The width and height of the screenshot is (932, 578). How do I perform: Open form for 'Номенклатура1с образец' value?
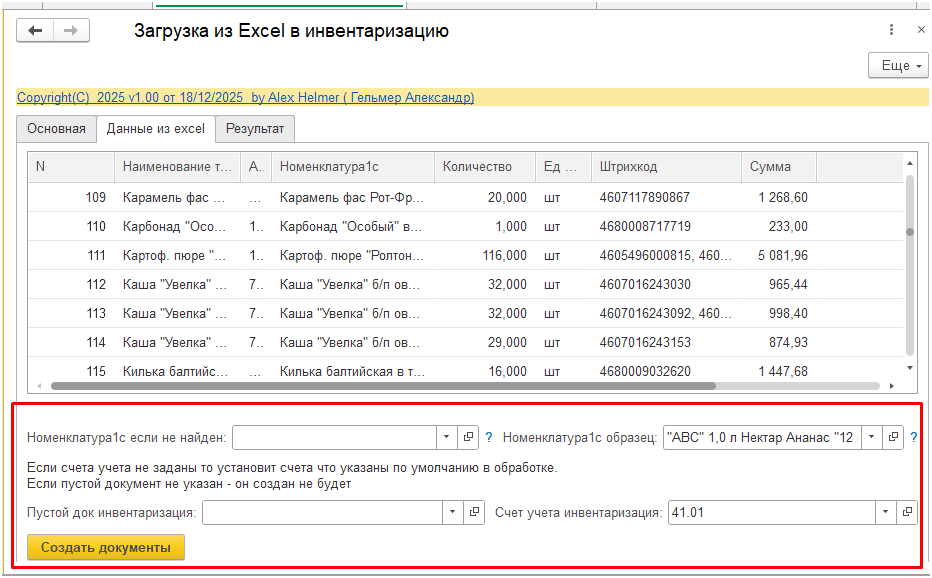click(x=894, y=438)
